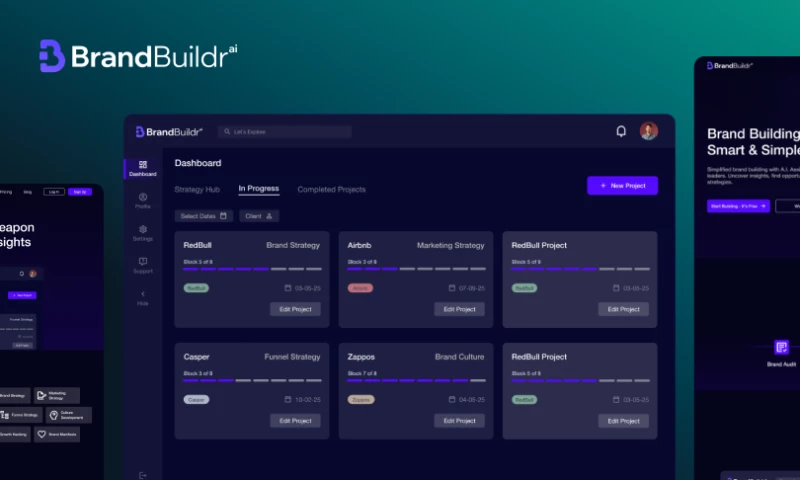
Task: Focus the Let's Explore search field
Action: (x=285, y=132)
